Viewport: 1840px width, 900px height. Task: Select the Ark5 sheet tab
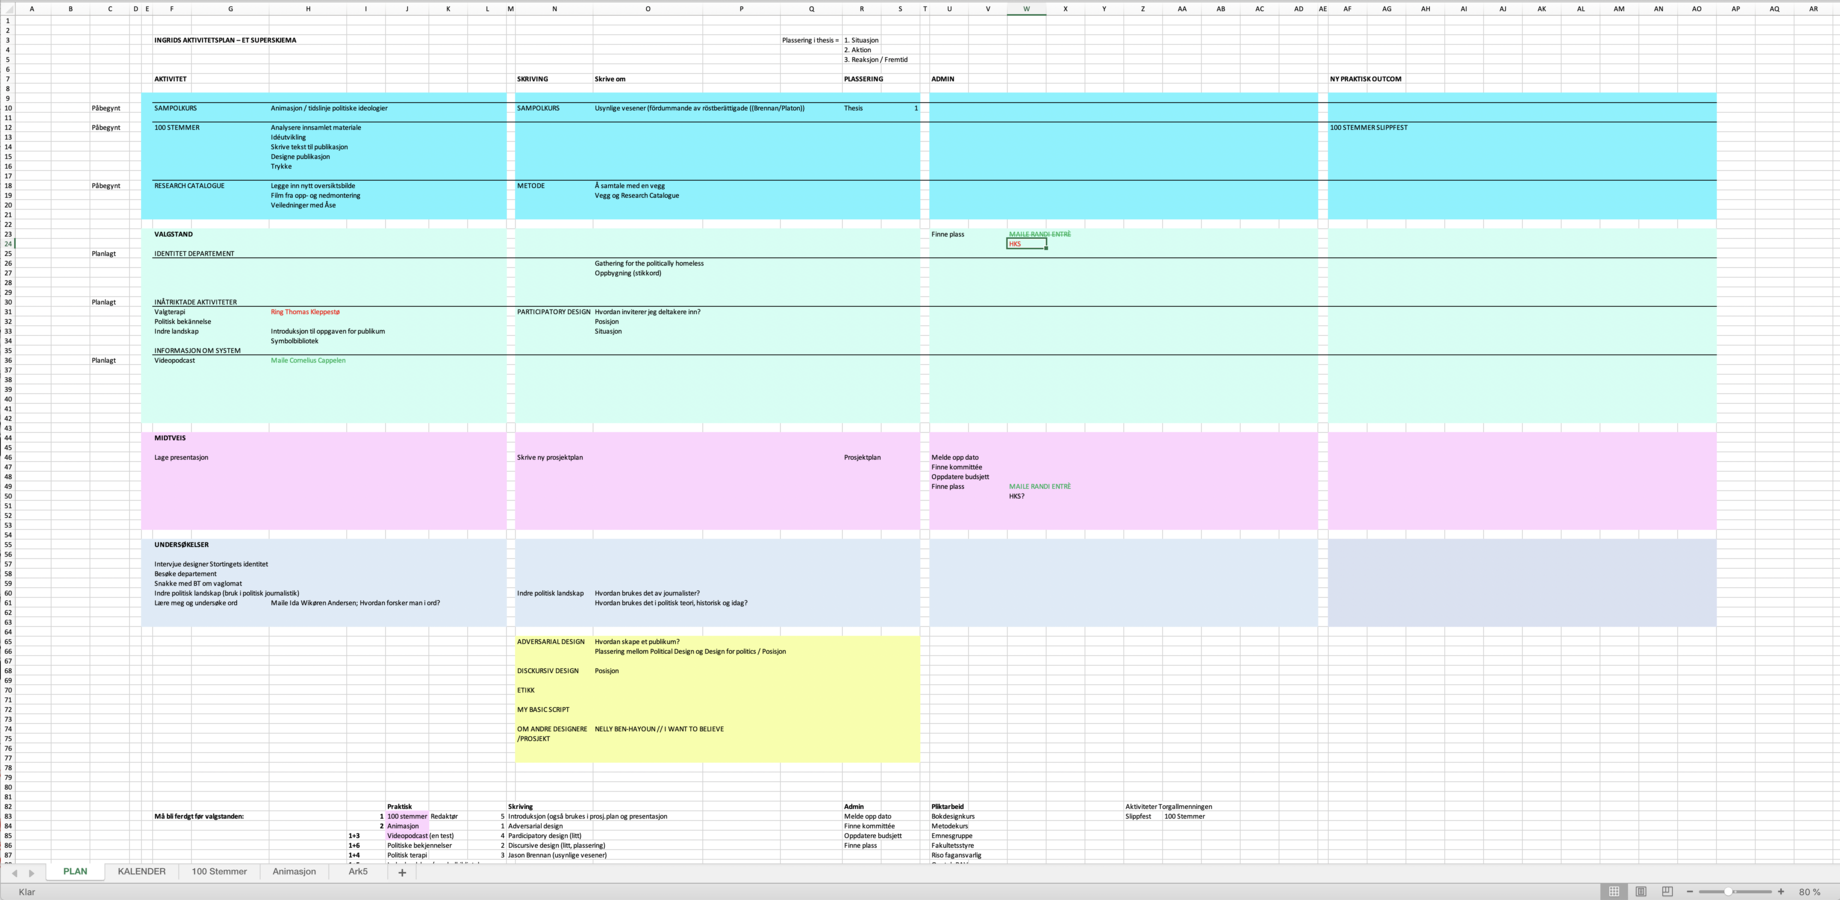tap(357, 872)
